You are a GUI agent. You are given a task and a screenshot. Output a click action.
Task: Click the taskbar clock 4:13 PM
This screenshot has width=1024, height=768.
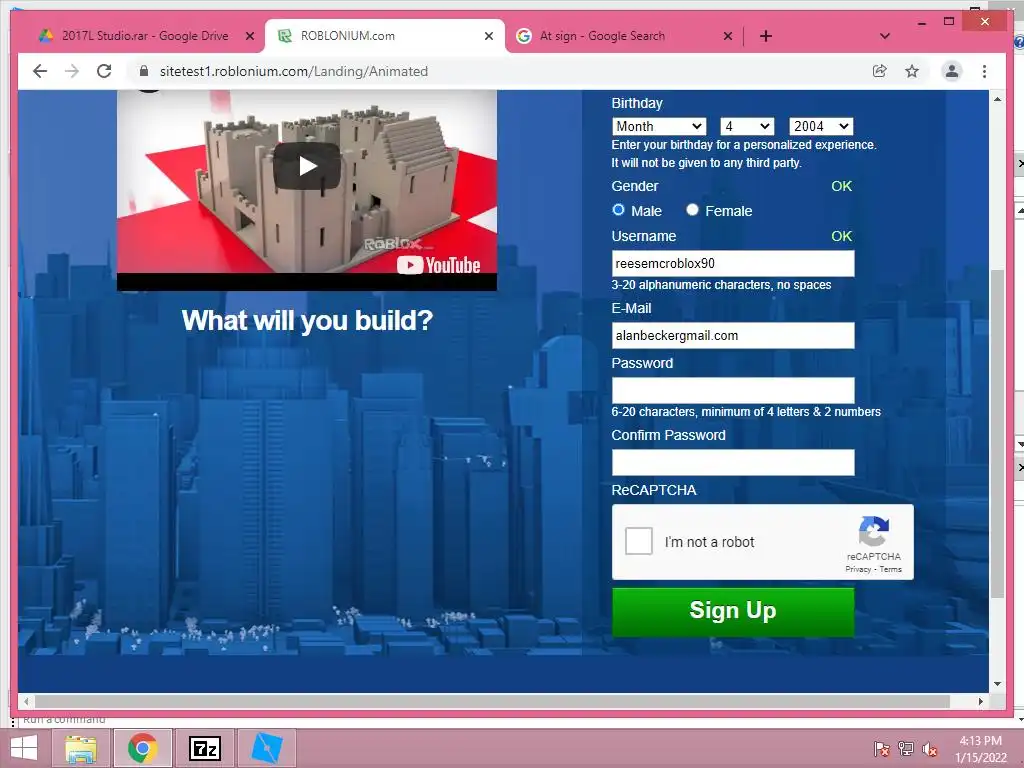(980, 741)
